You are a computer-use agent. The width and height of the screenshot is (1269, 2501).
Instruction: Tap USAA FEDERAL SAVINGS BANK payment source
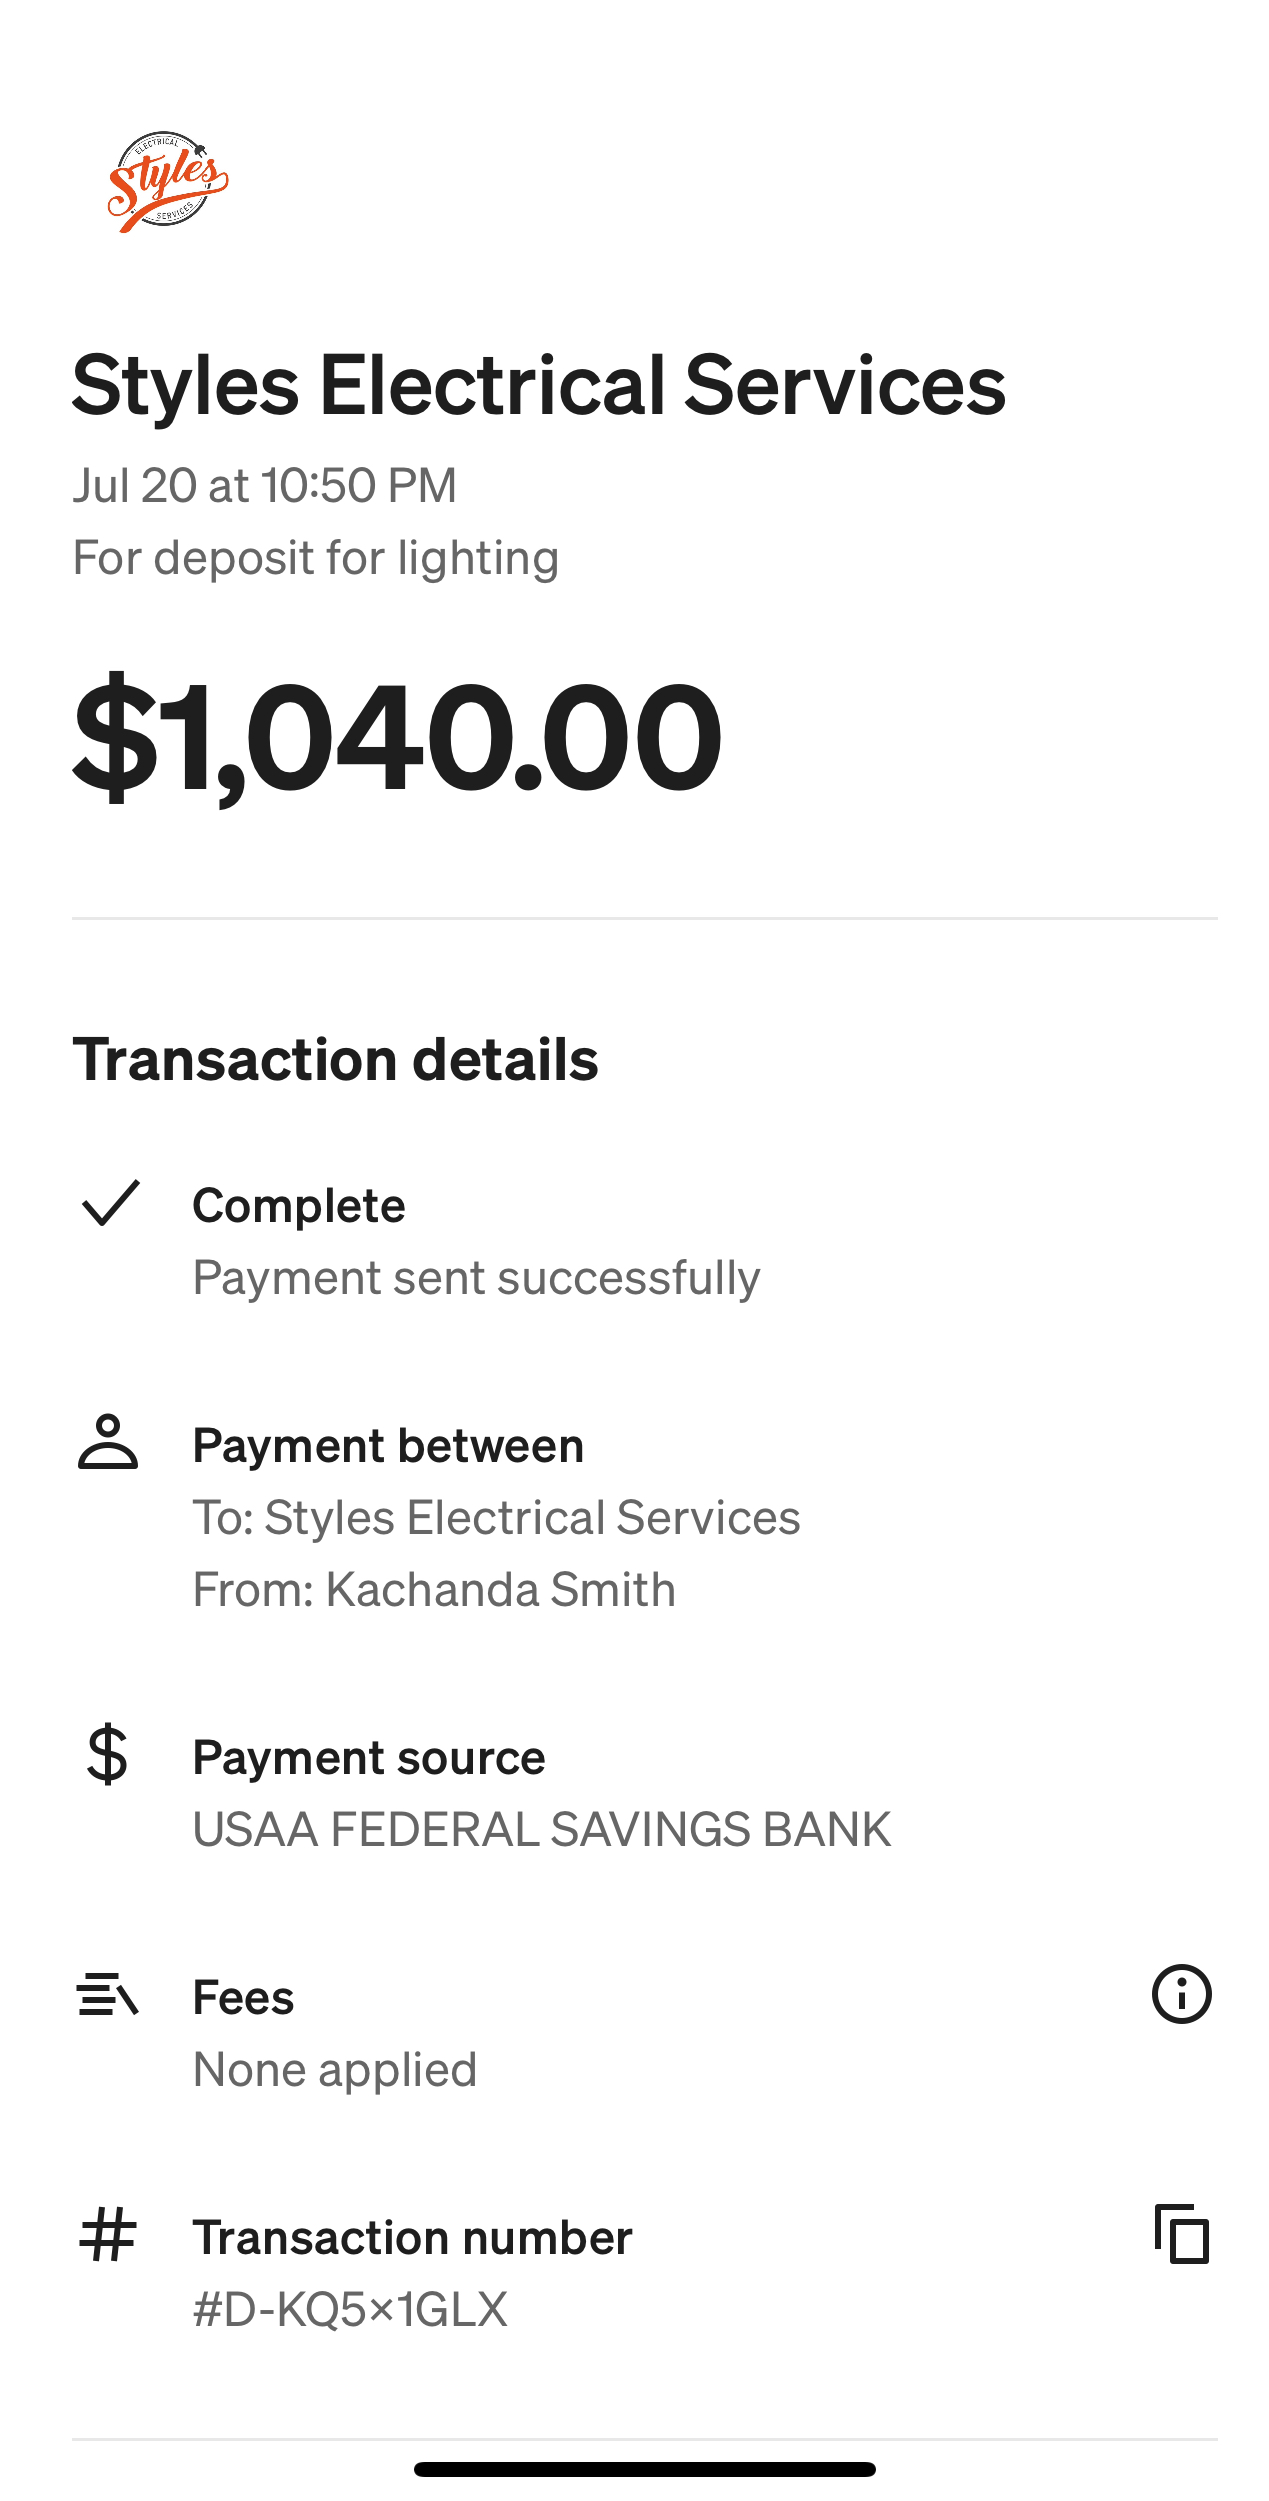[x=541, y=1829]
